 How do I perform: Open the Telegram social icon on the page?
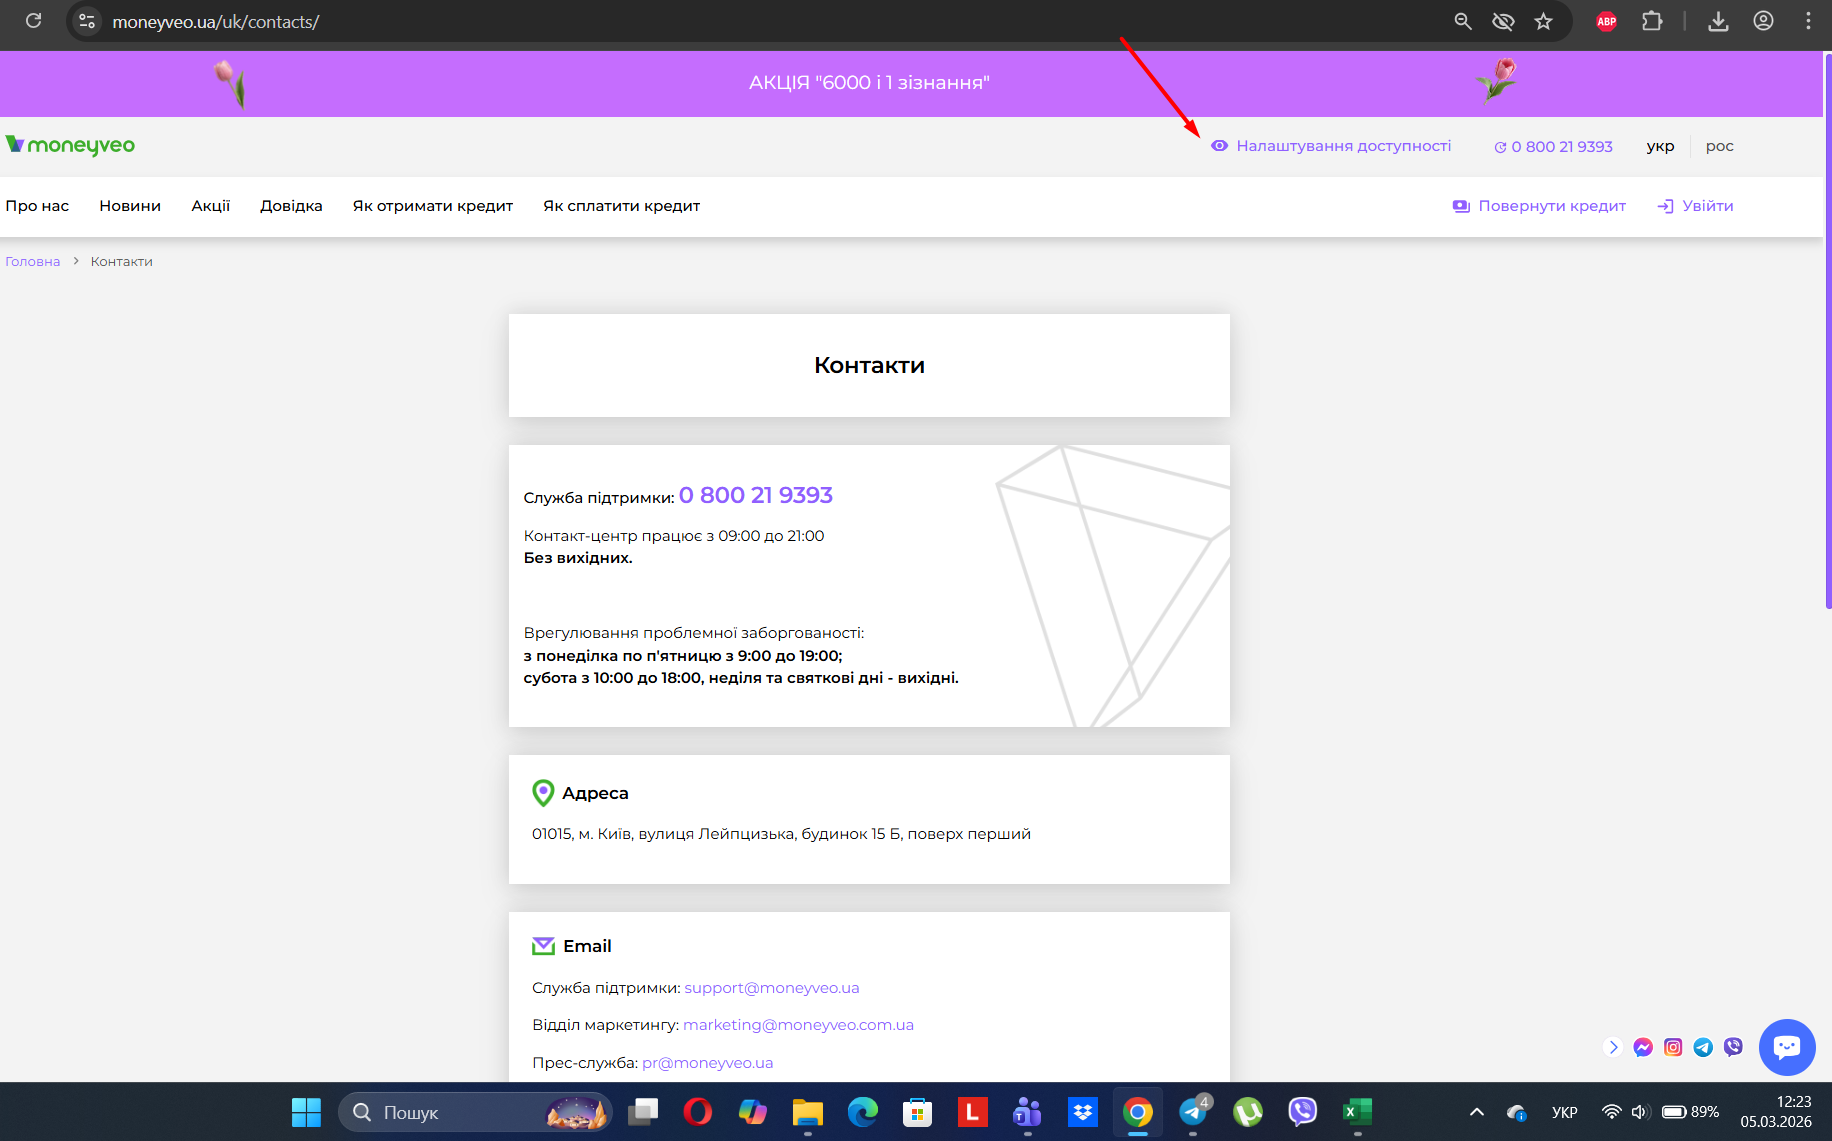[x=1703, y=1047]
